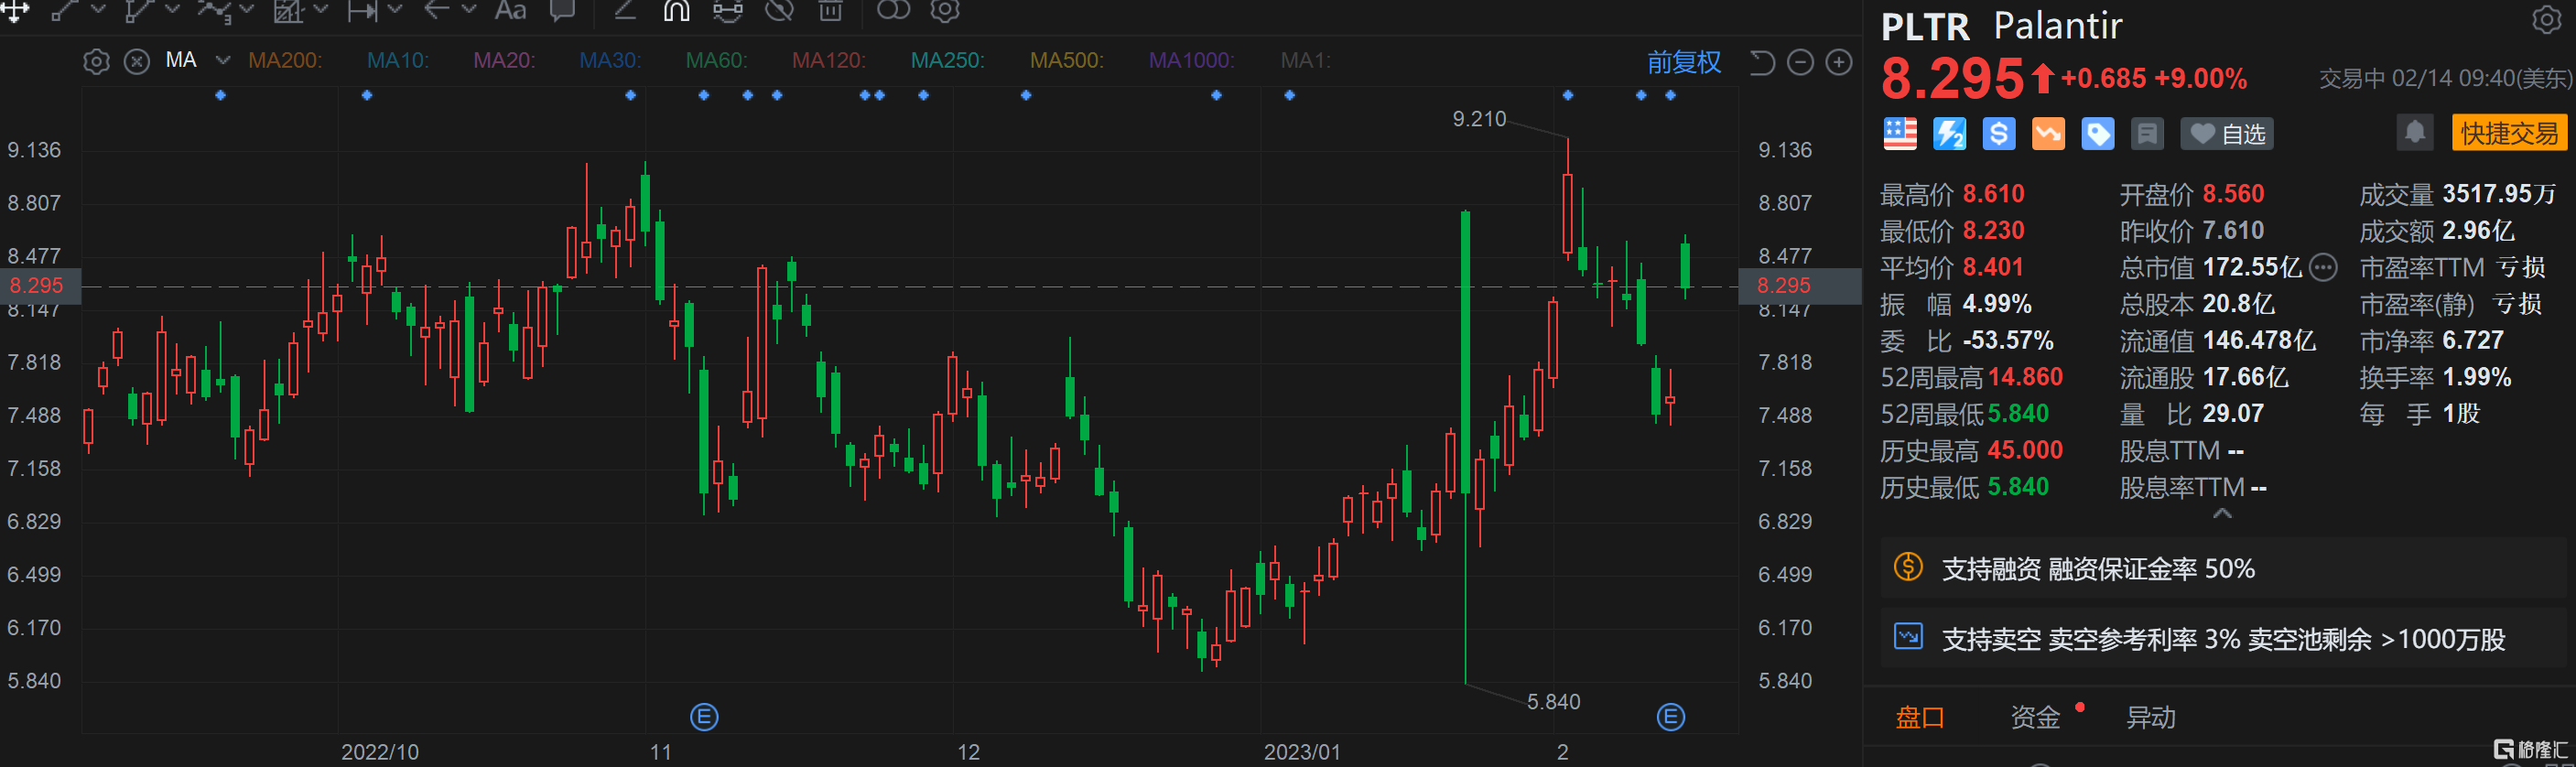Click the 快捷交易 quick trade button

coord(2509,133)
